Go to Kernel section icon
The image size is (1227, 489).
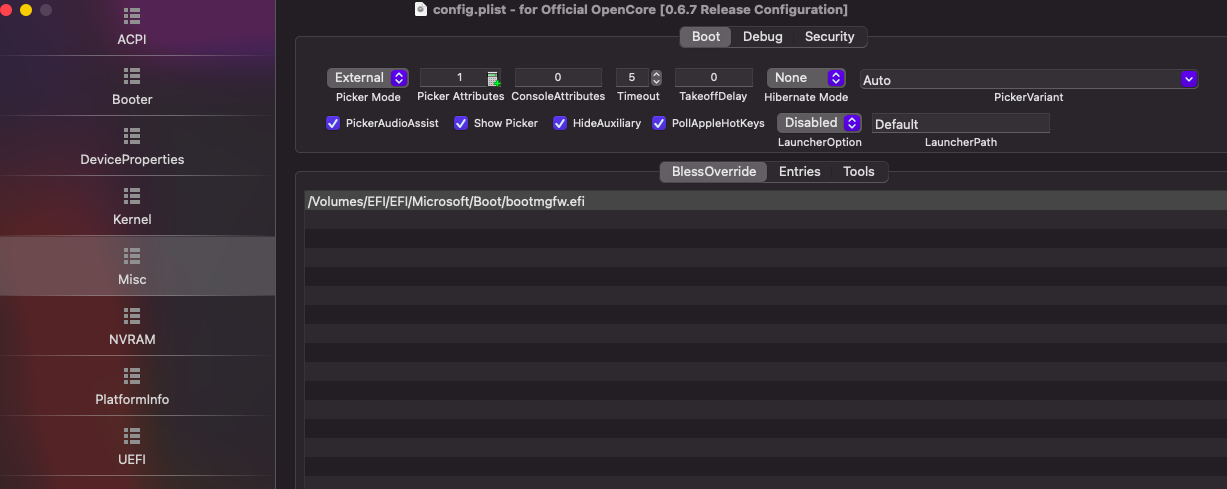132,196
